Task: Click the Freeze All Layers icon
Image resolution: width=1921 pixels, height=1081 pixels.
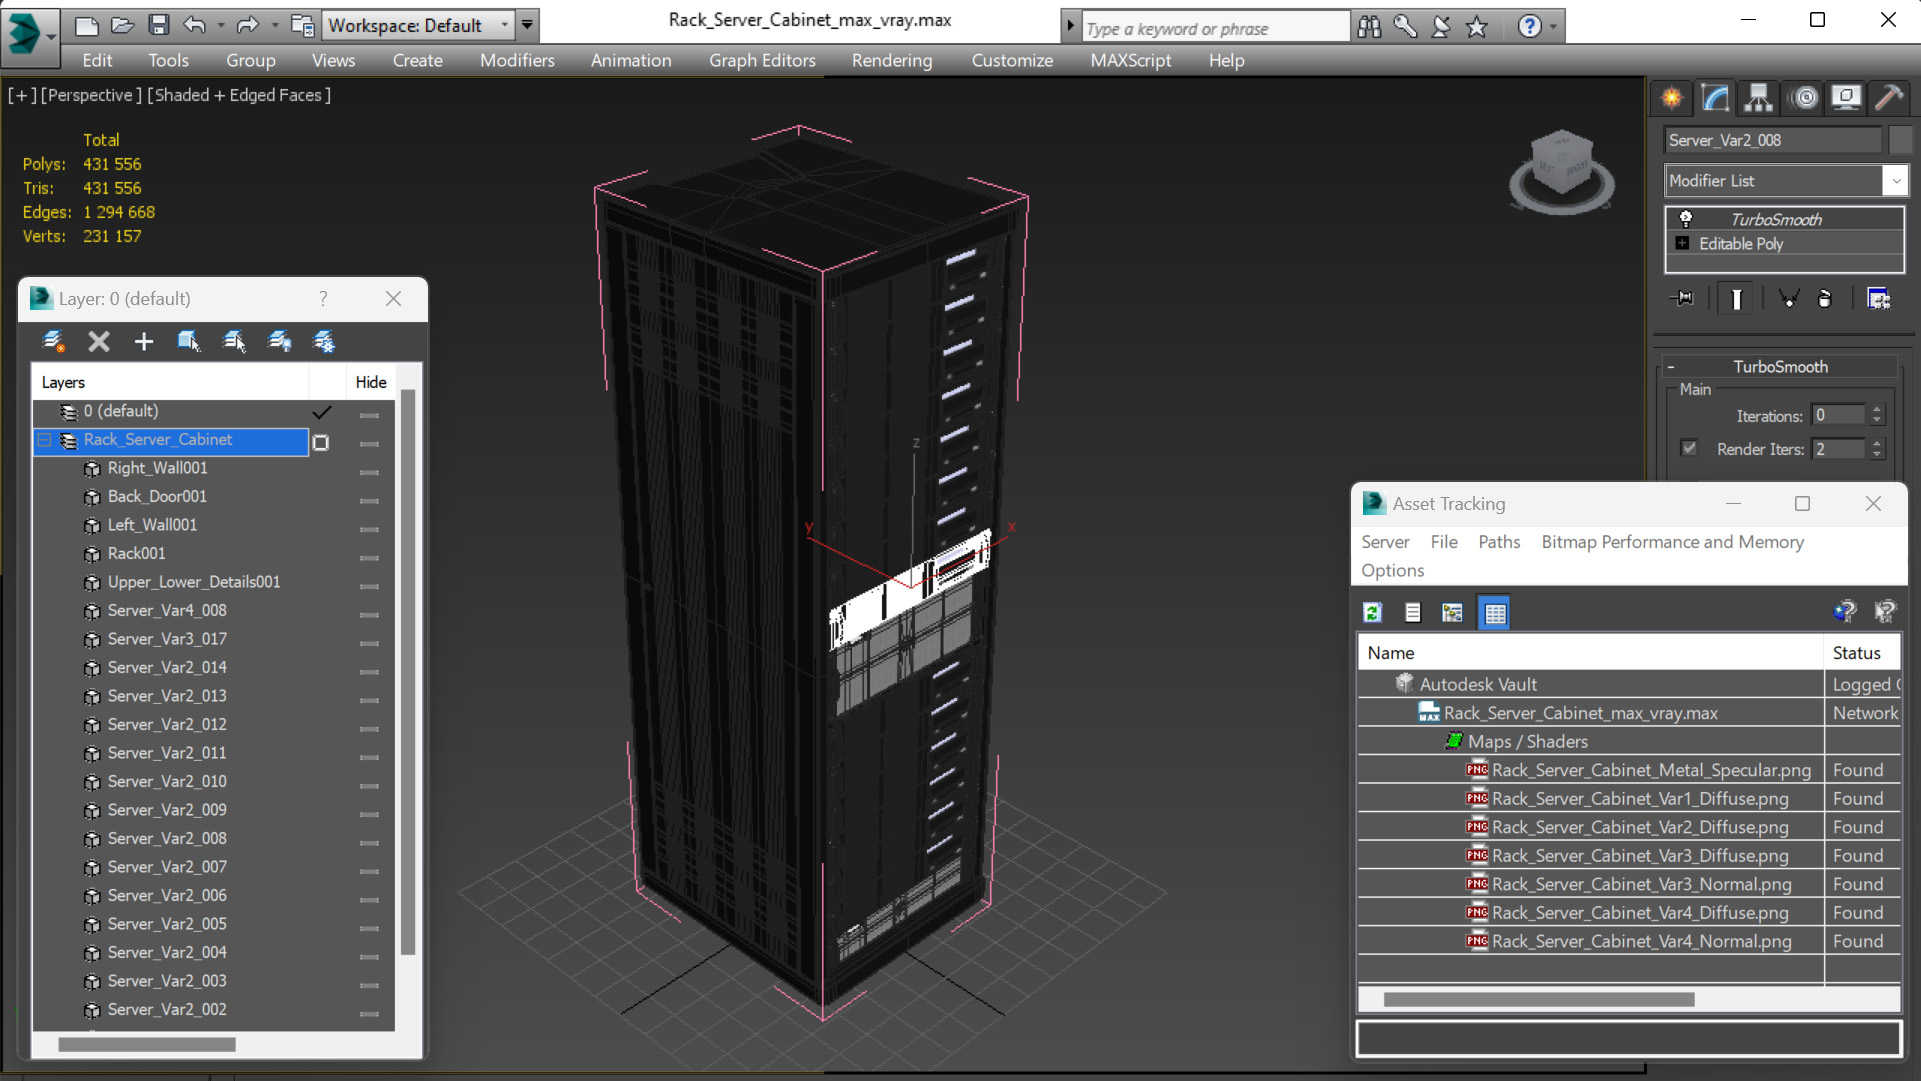Action: (324, 342)
